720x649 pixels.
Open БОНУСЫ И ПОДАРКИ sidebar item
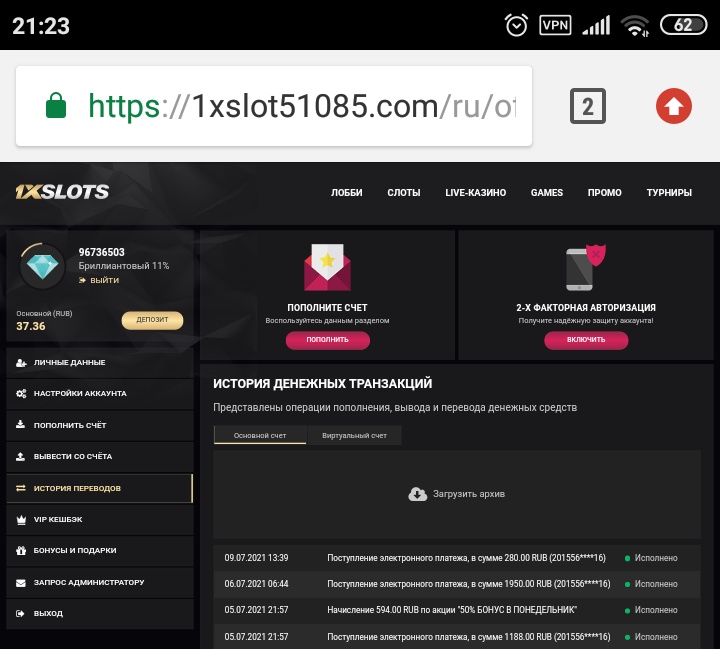(x=100, y=551)
